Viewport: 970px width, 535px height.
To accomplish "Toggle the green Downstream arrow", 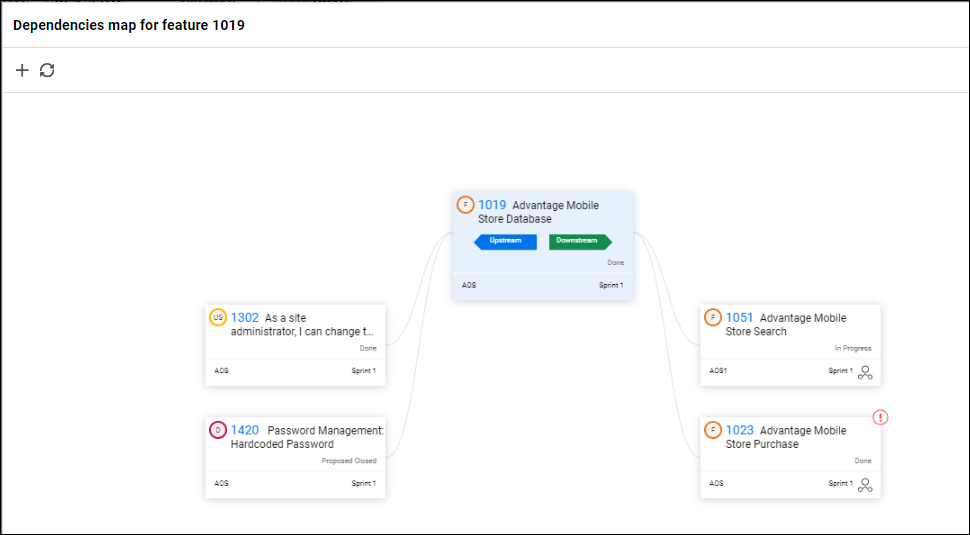I will [580, 241].
